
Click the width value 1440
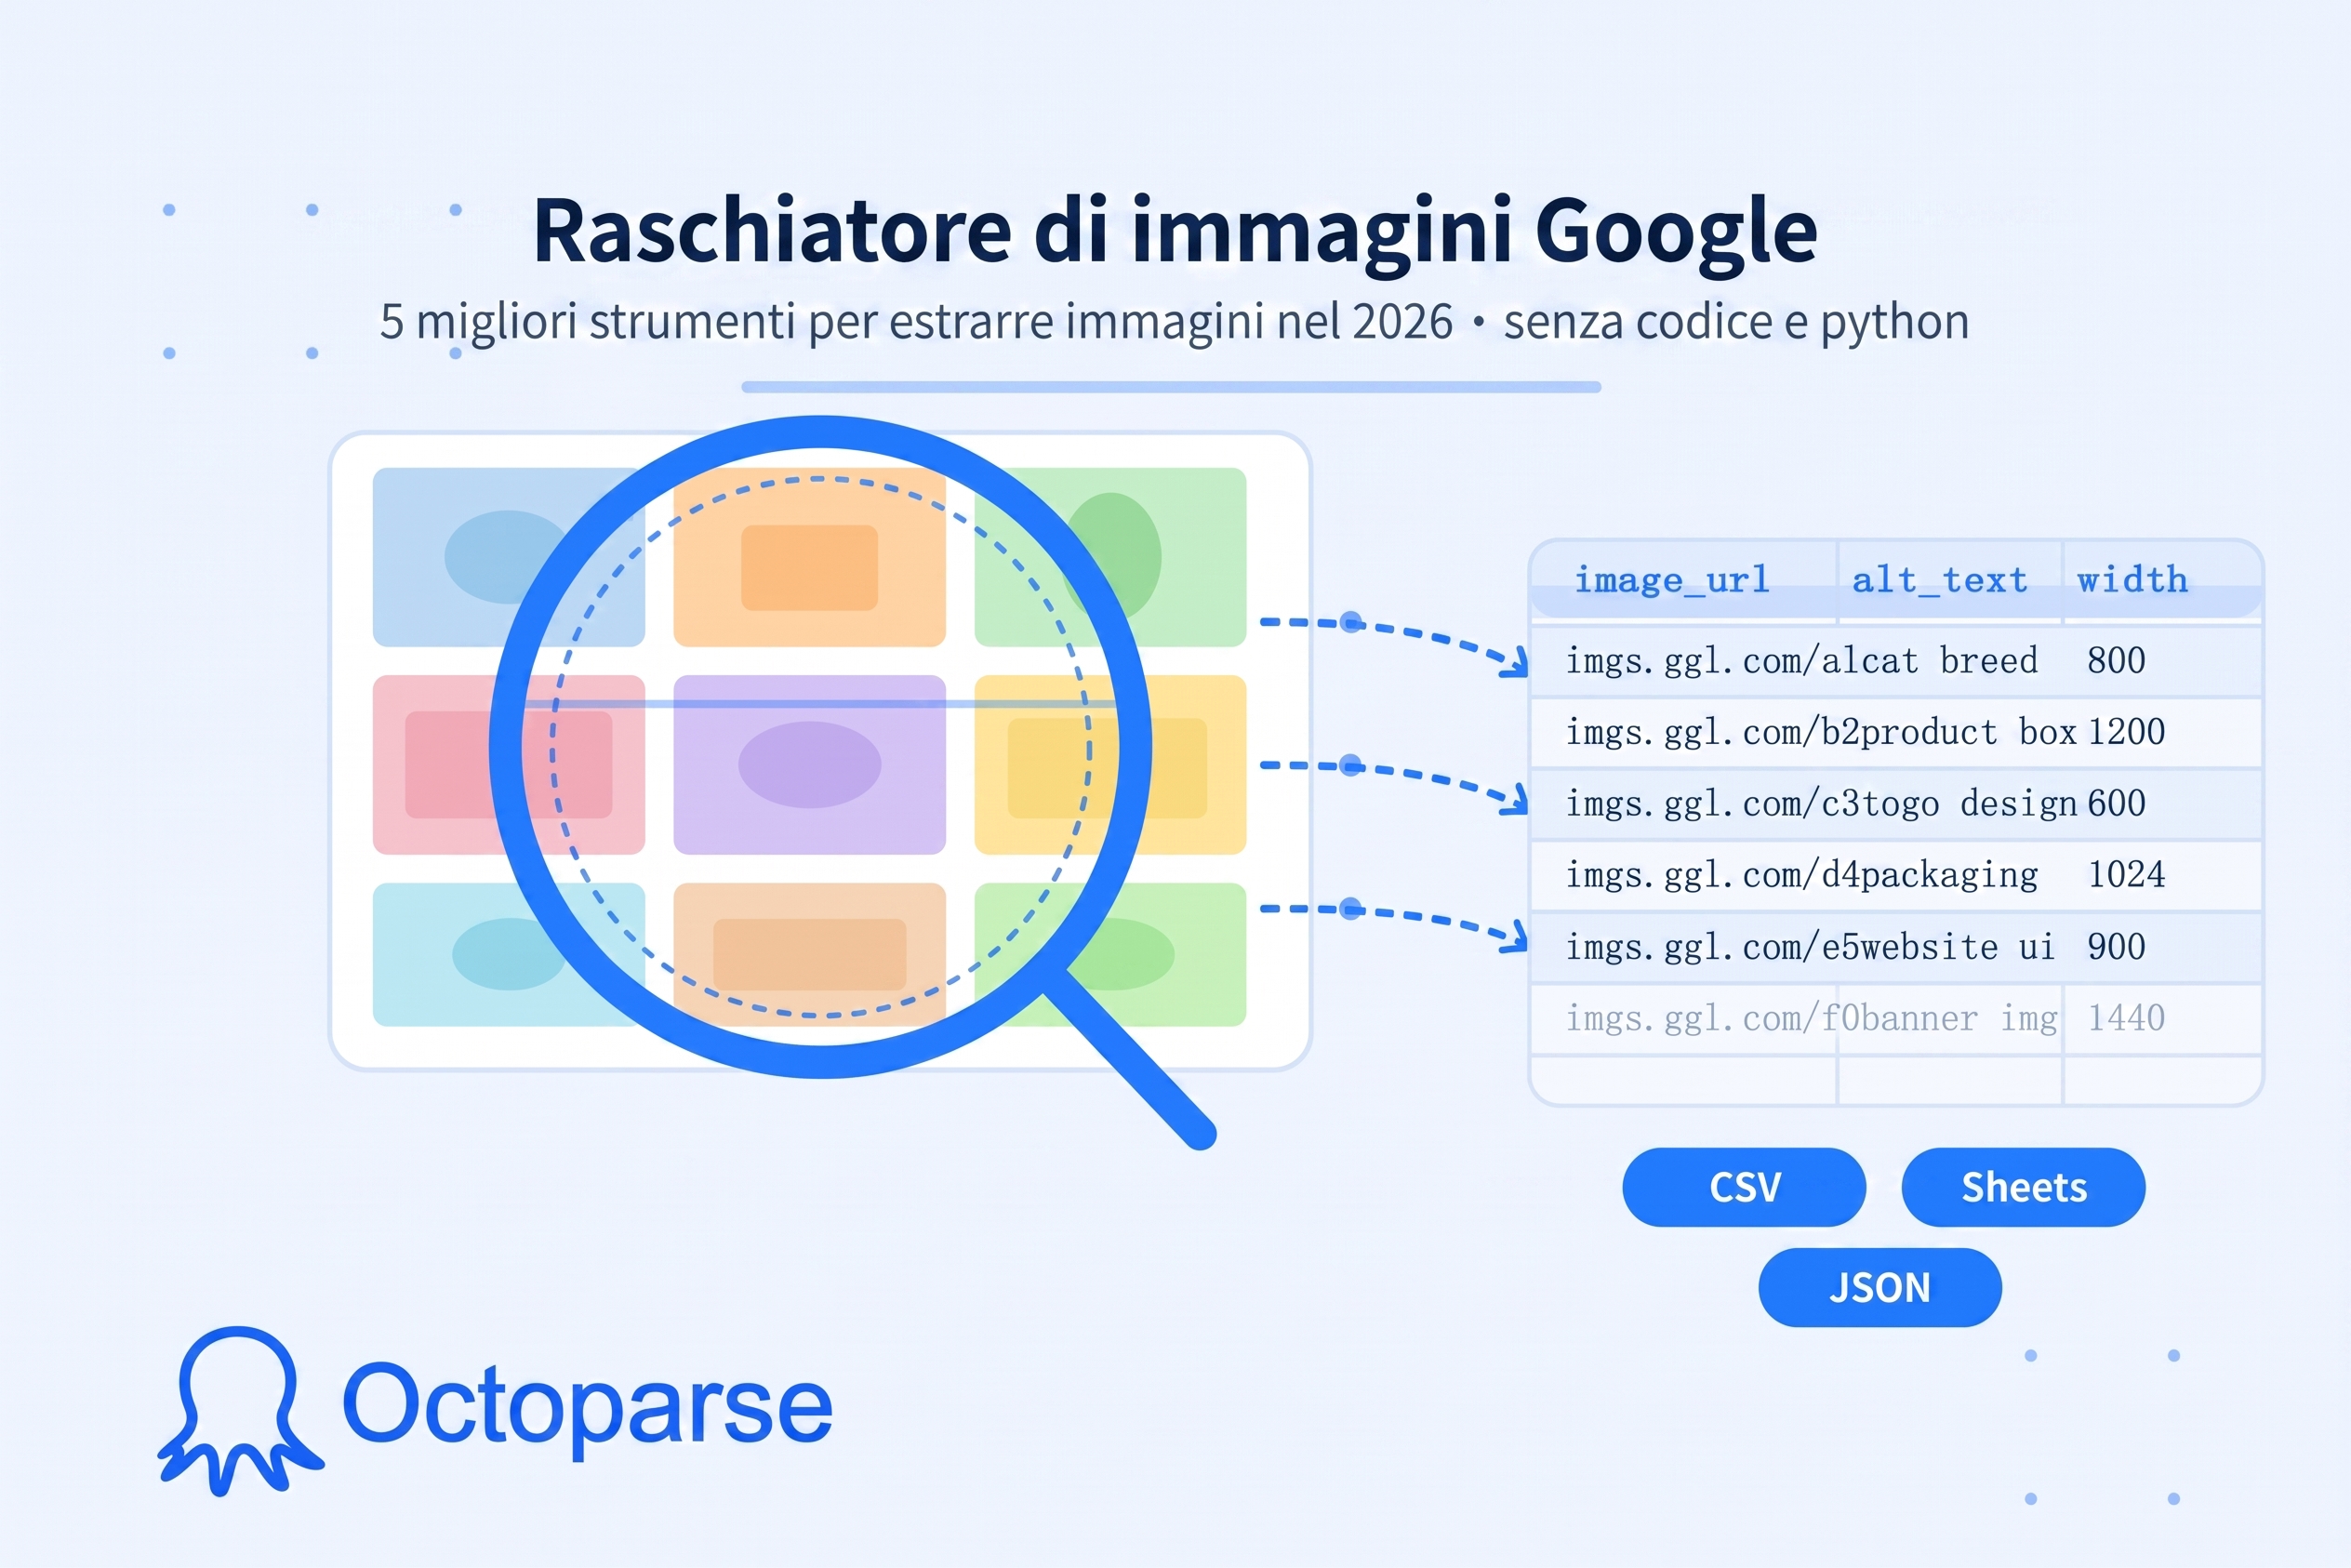(2126, 1018)
